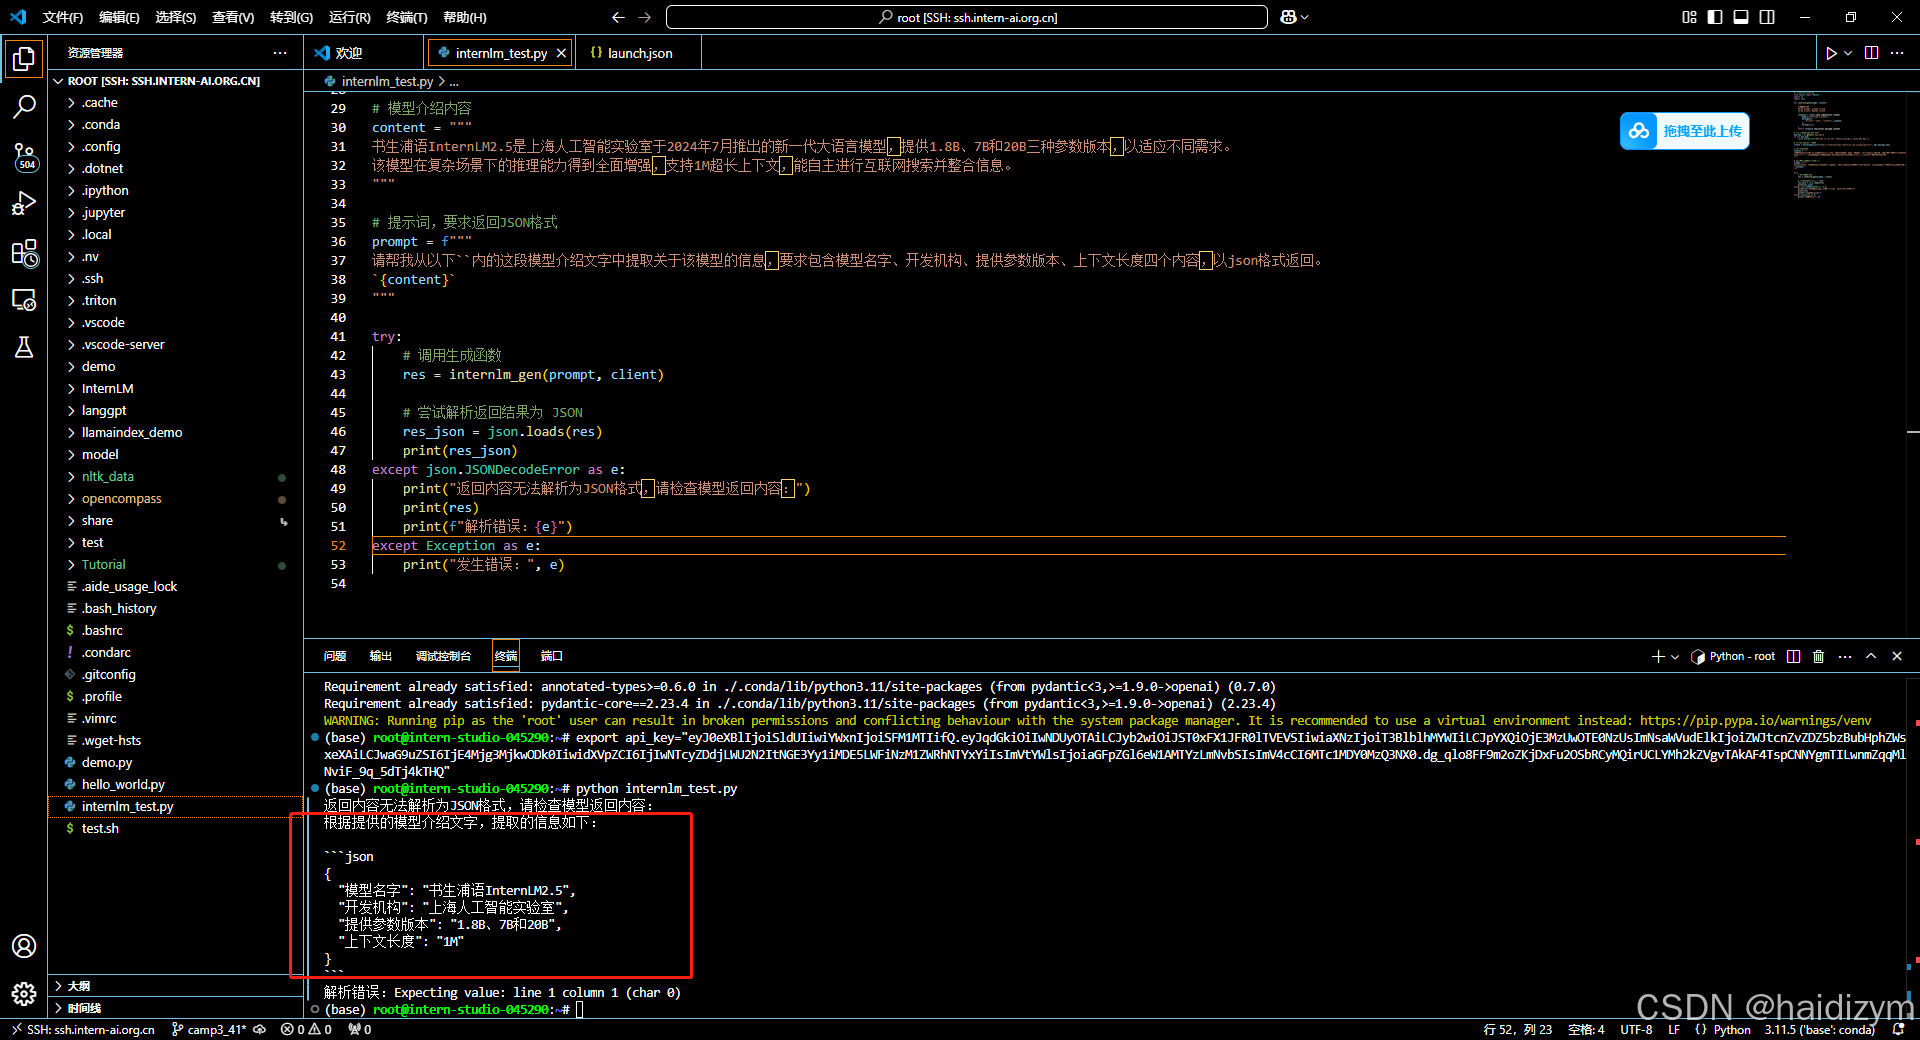Open editor More Actions ellipsis

pos(1898,53)
